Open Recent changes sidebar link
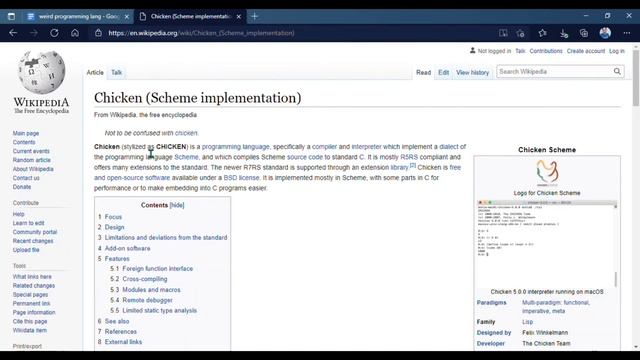This screenshot has width=640, height=360. pyautogui.click(x=33, y=241)
